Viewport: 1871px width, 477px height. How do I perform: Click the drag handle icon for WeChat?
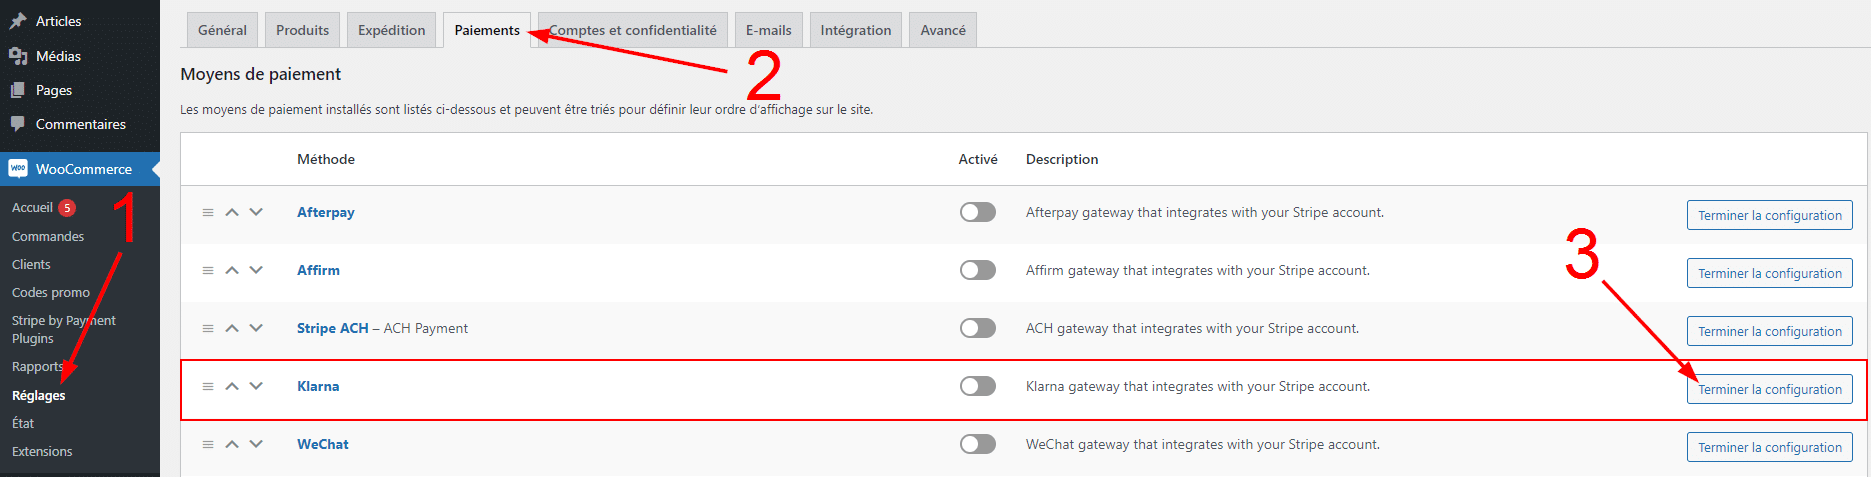tap(208, 444)
